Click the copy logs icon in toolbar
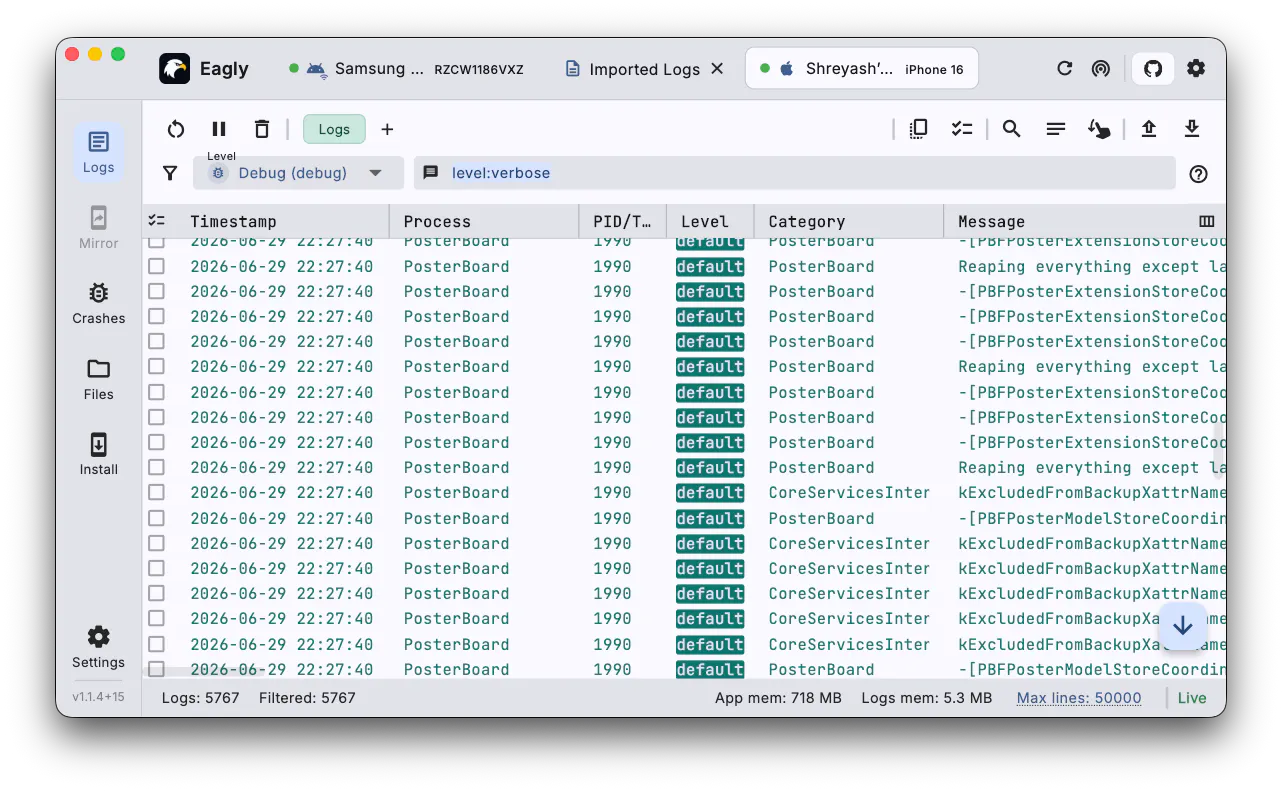 (x=918, y=129)
